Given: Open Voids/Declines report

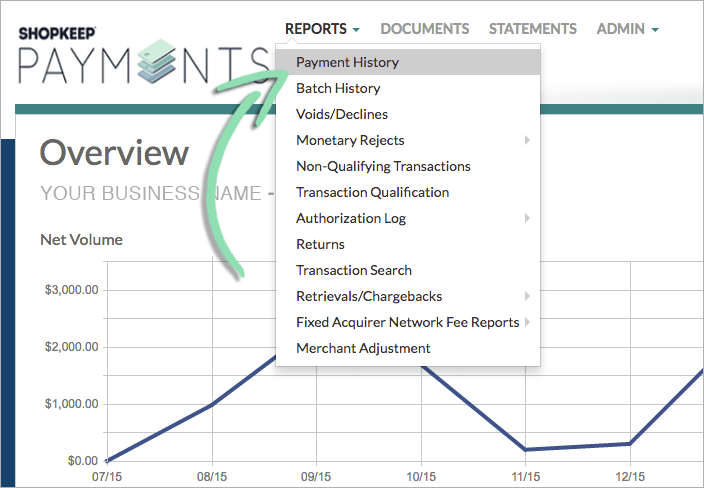Looking at the screenshot, I should point(408,114).
